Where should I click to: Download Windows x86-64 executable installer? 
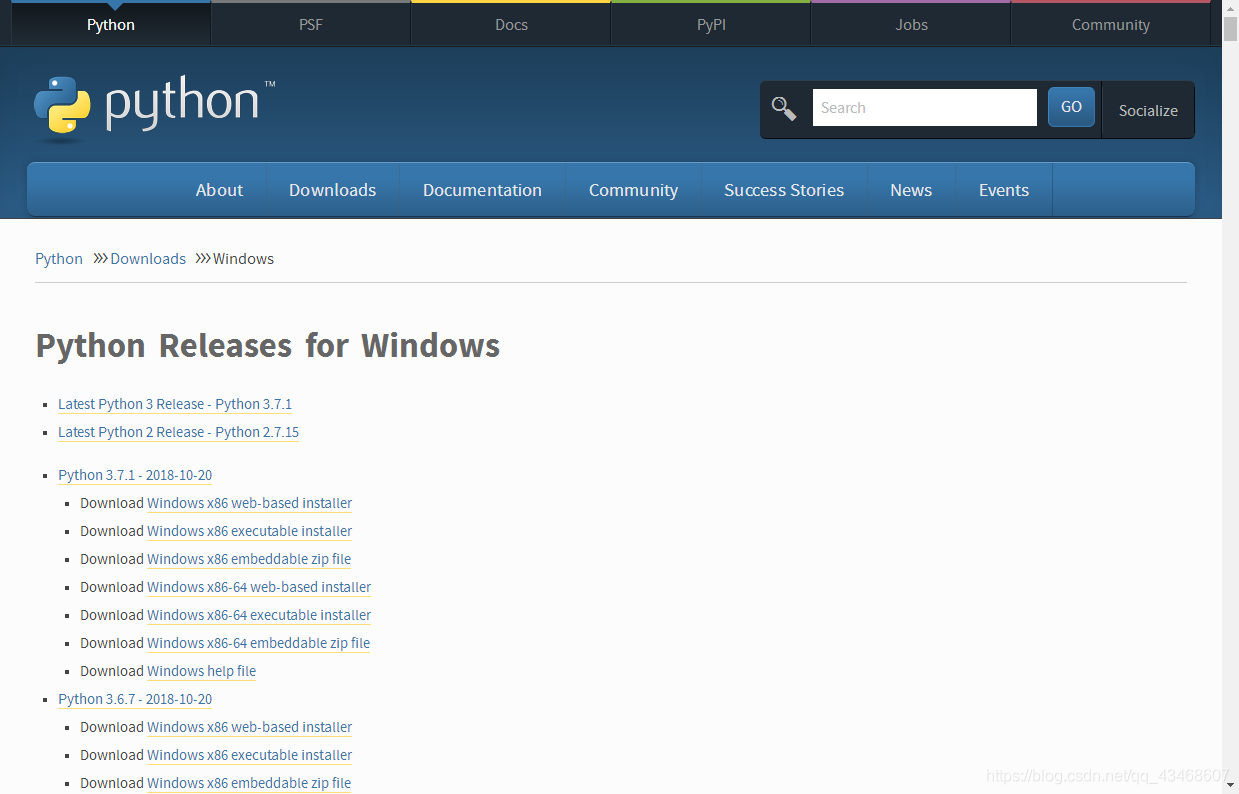tap(259, 615)
